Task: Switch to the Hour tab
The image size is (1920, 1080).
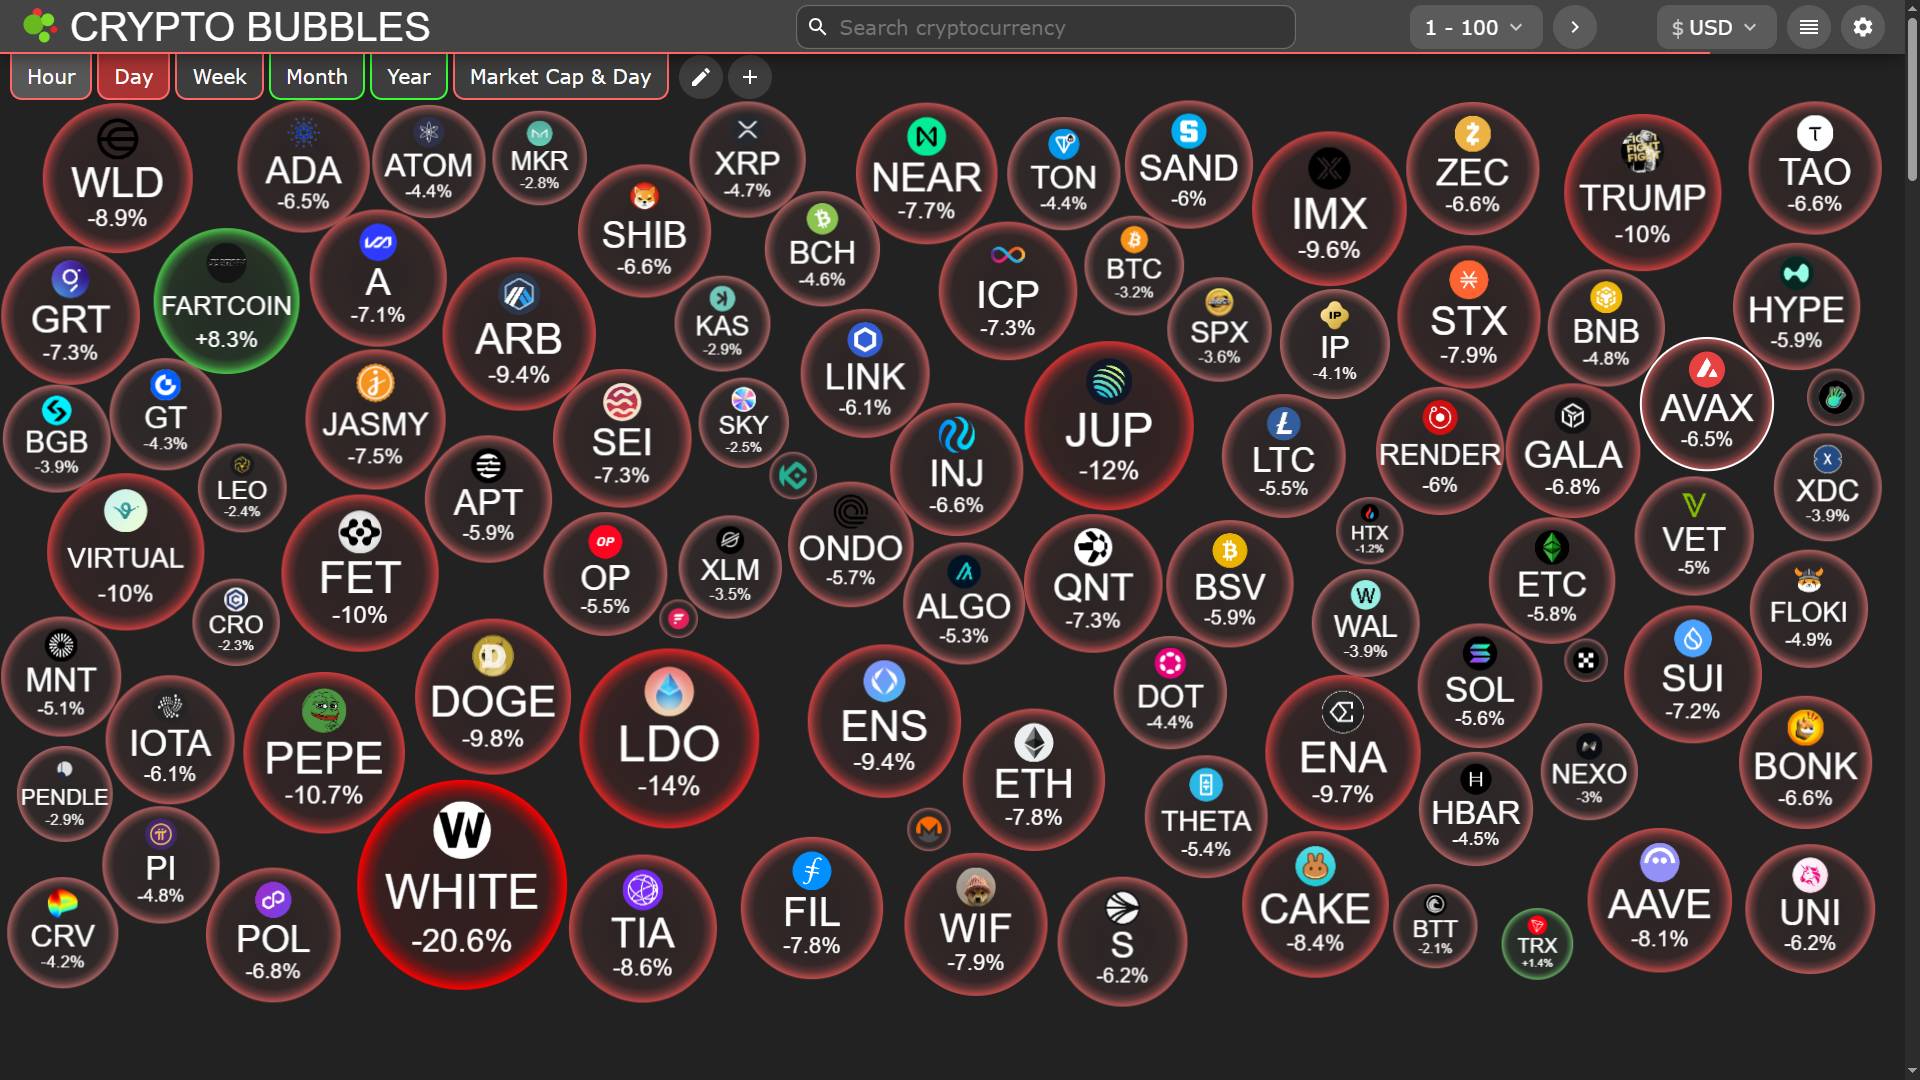Action: pos(51,77)
